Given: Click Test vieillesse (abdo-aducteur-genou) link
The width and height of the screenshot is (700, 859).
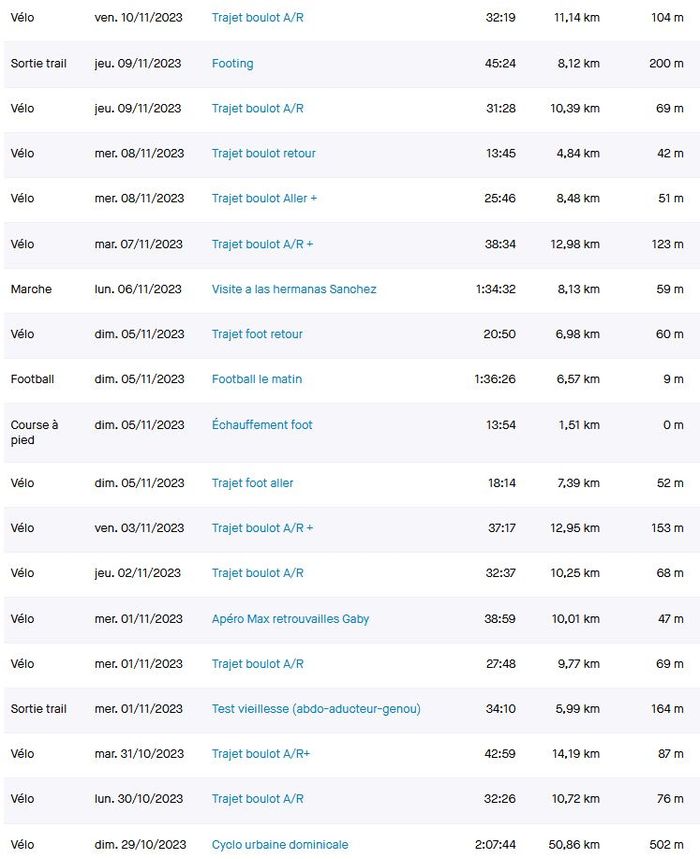Looking at the screenshot, I should [x=316, y=709].
